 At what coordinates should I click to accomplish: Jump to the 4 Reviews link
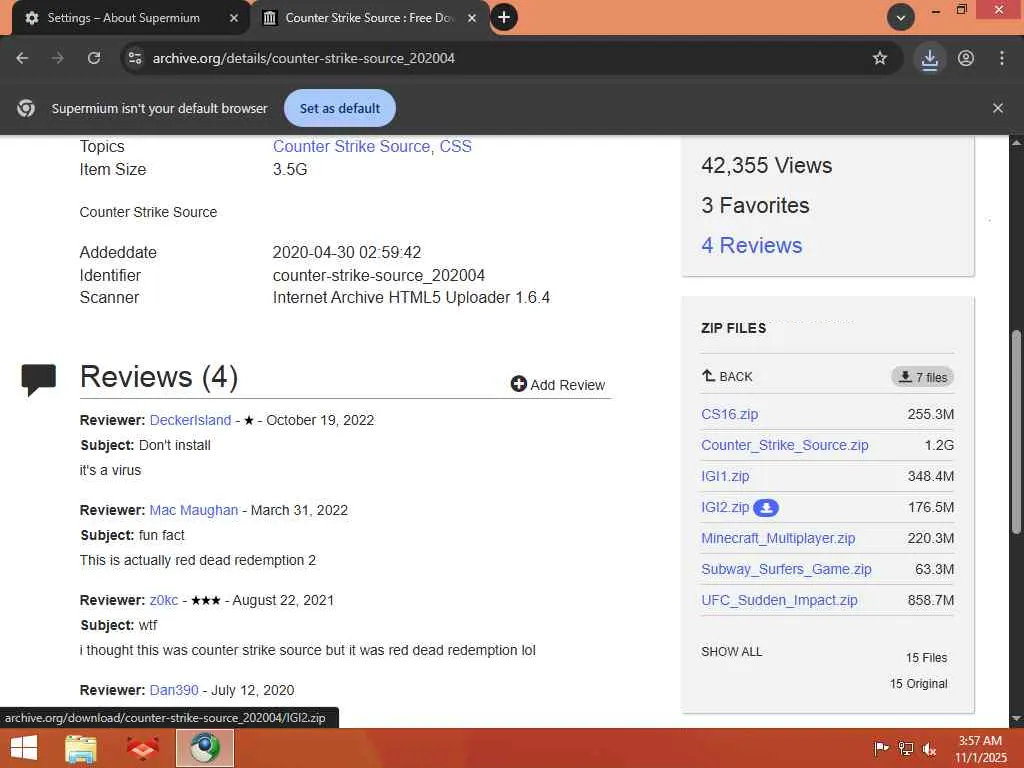click(752, 246)
